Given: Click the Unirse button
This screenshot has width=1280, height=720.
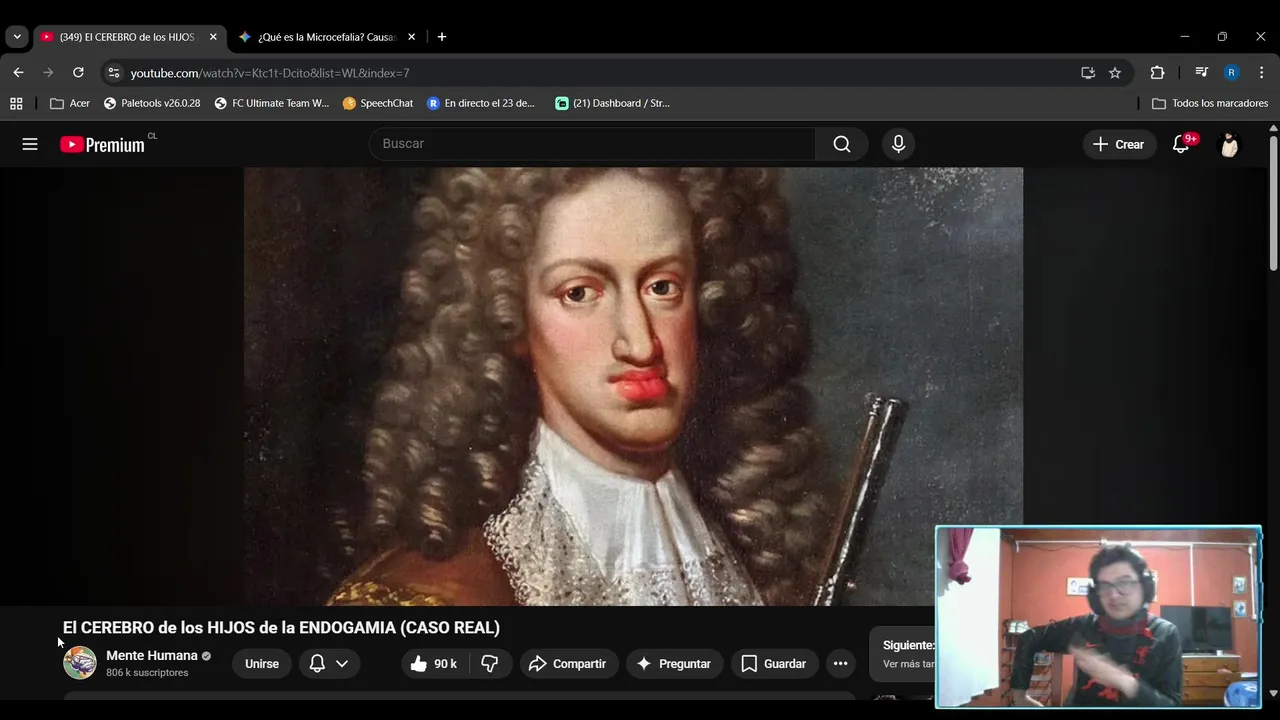Looking at the screenshot, I should 262,663.
